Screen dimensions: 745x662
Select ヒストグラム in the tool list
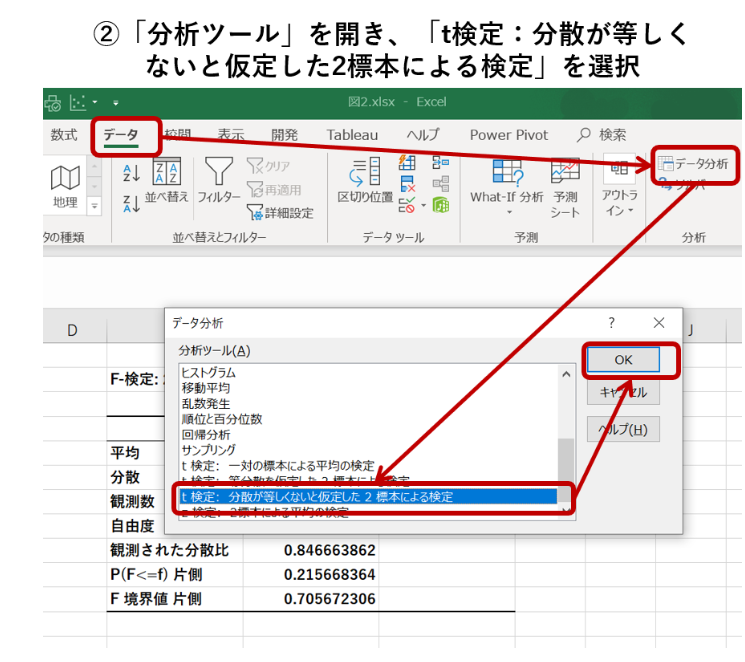pyautogui.click(x=369, y=373)
